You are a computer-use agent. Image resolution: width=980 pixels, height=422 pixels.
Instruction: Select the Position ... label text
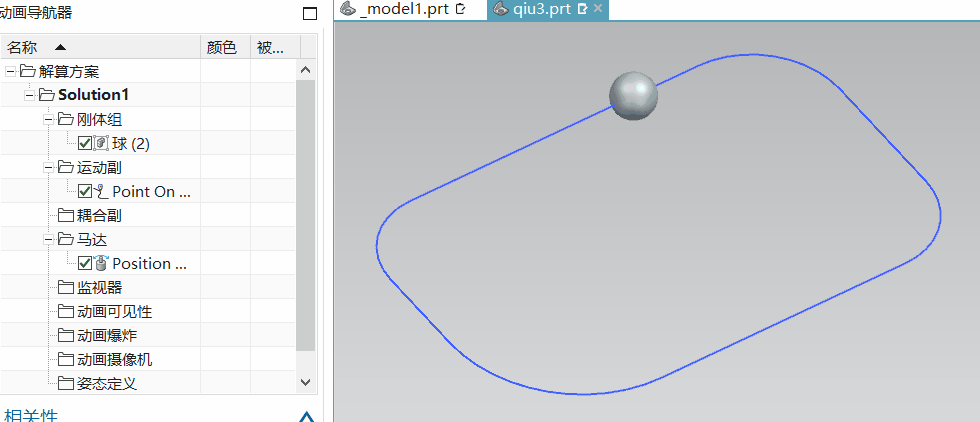coord(149,264)
